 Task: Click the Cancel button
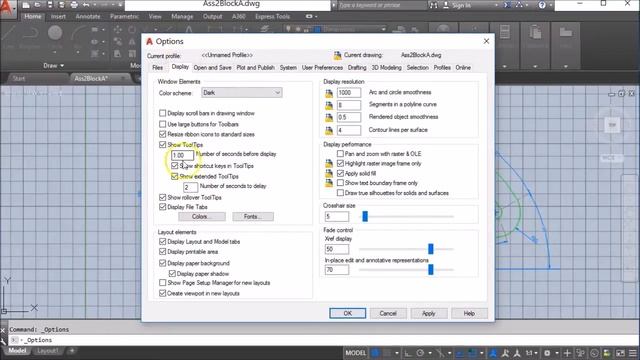(388, 313)
